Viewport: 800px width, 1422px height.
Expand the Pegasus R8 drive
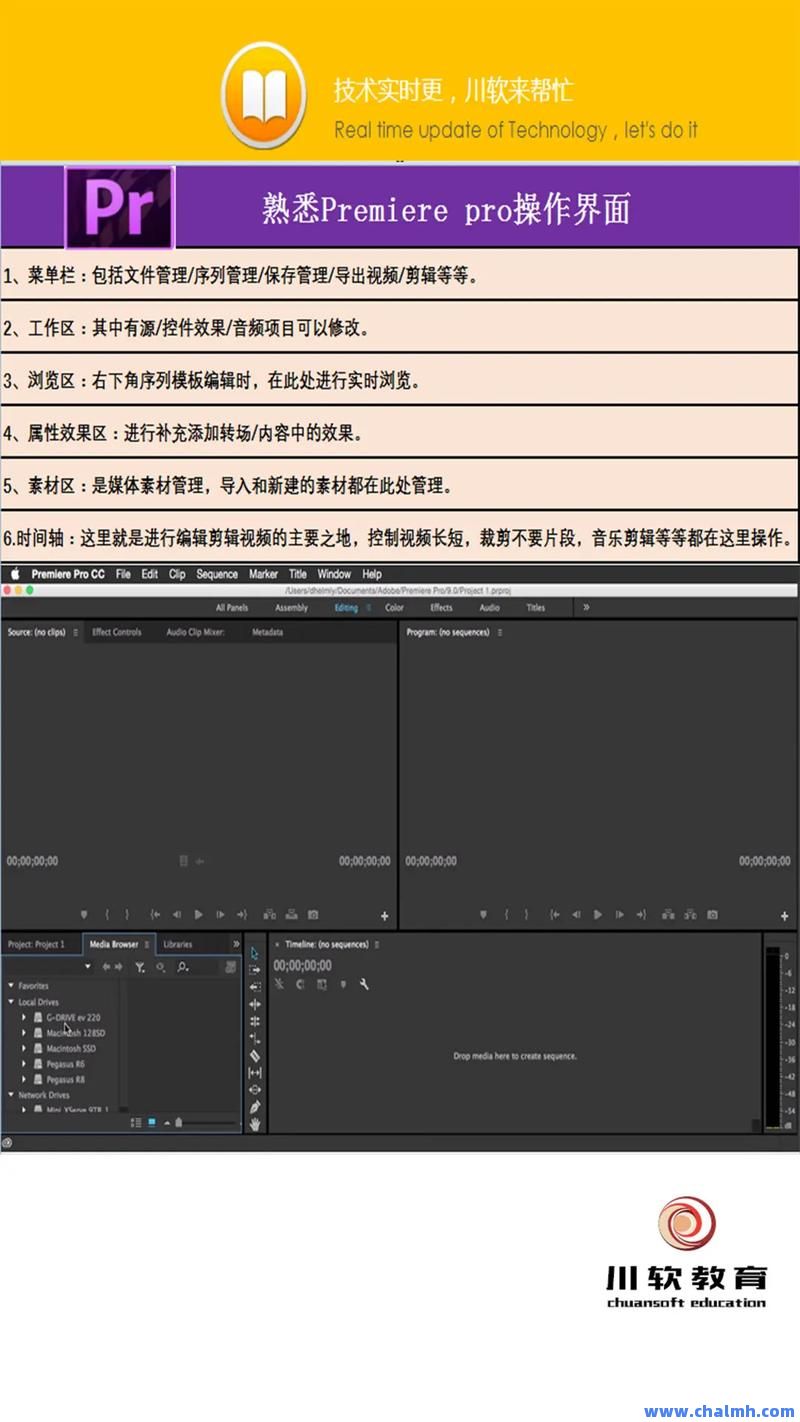point(24,1079)
